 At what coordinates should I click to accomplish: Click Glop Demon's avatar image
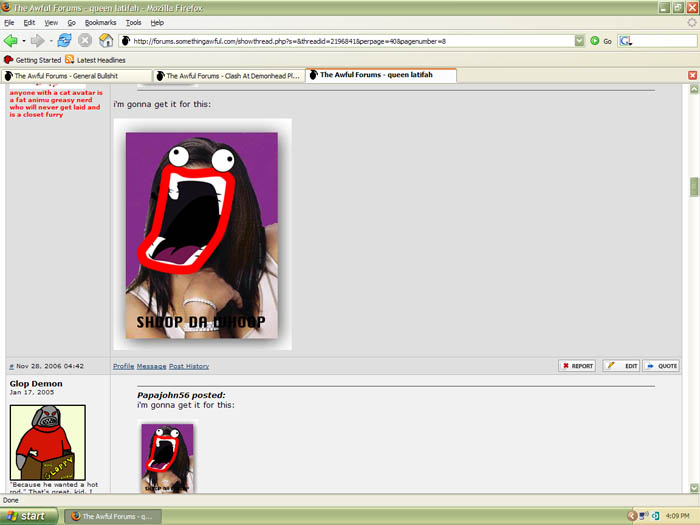pos(47,442)
